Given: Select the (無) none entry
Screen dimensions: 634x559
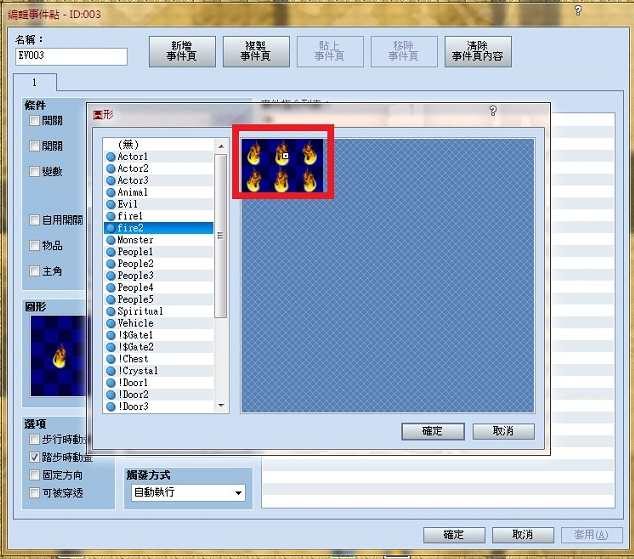Looking at the screenshot, I should click(x=158, y=145).
